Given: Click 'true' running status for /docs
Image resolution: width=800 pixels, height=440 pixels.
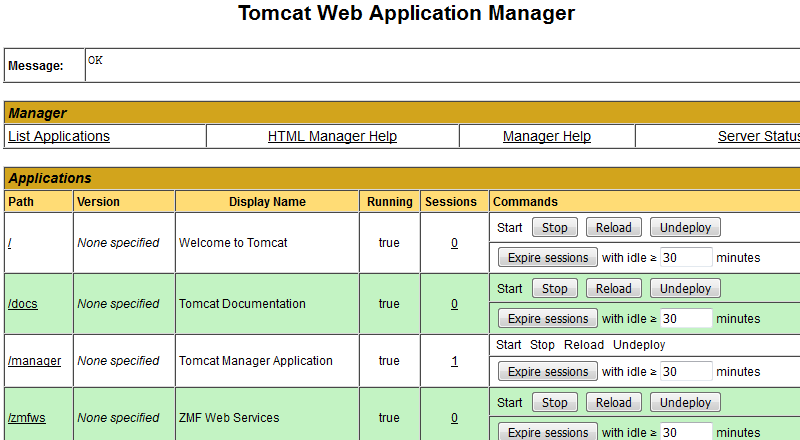Looking at the screenshot, I should pyautogui.click(x=389, y=304).
